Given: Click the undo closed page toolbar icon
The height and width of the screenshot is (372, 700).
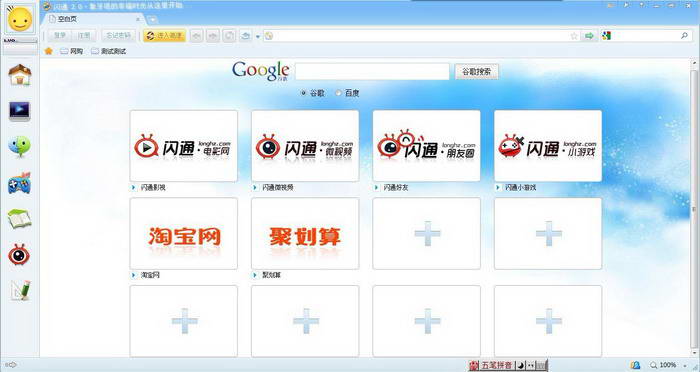Looking at the screenshot, I should pos(245,36).
